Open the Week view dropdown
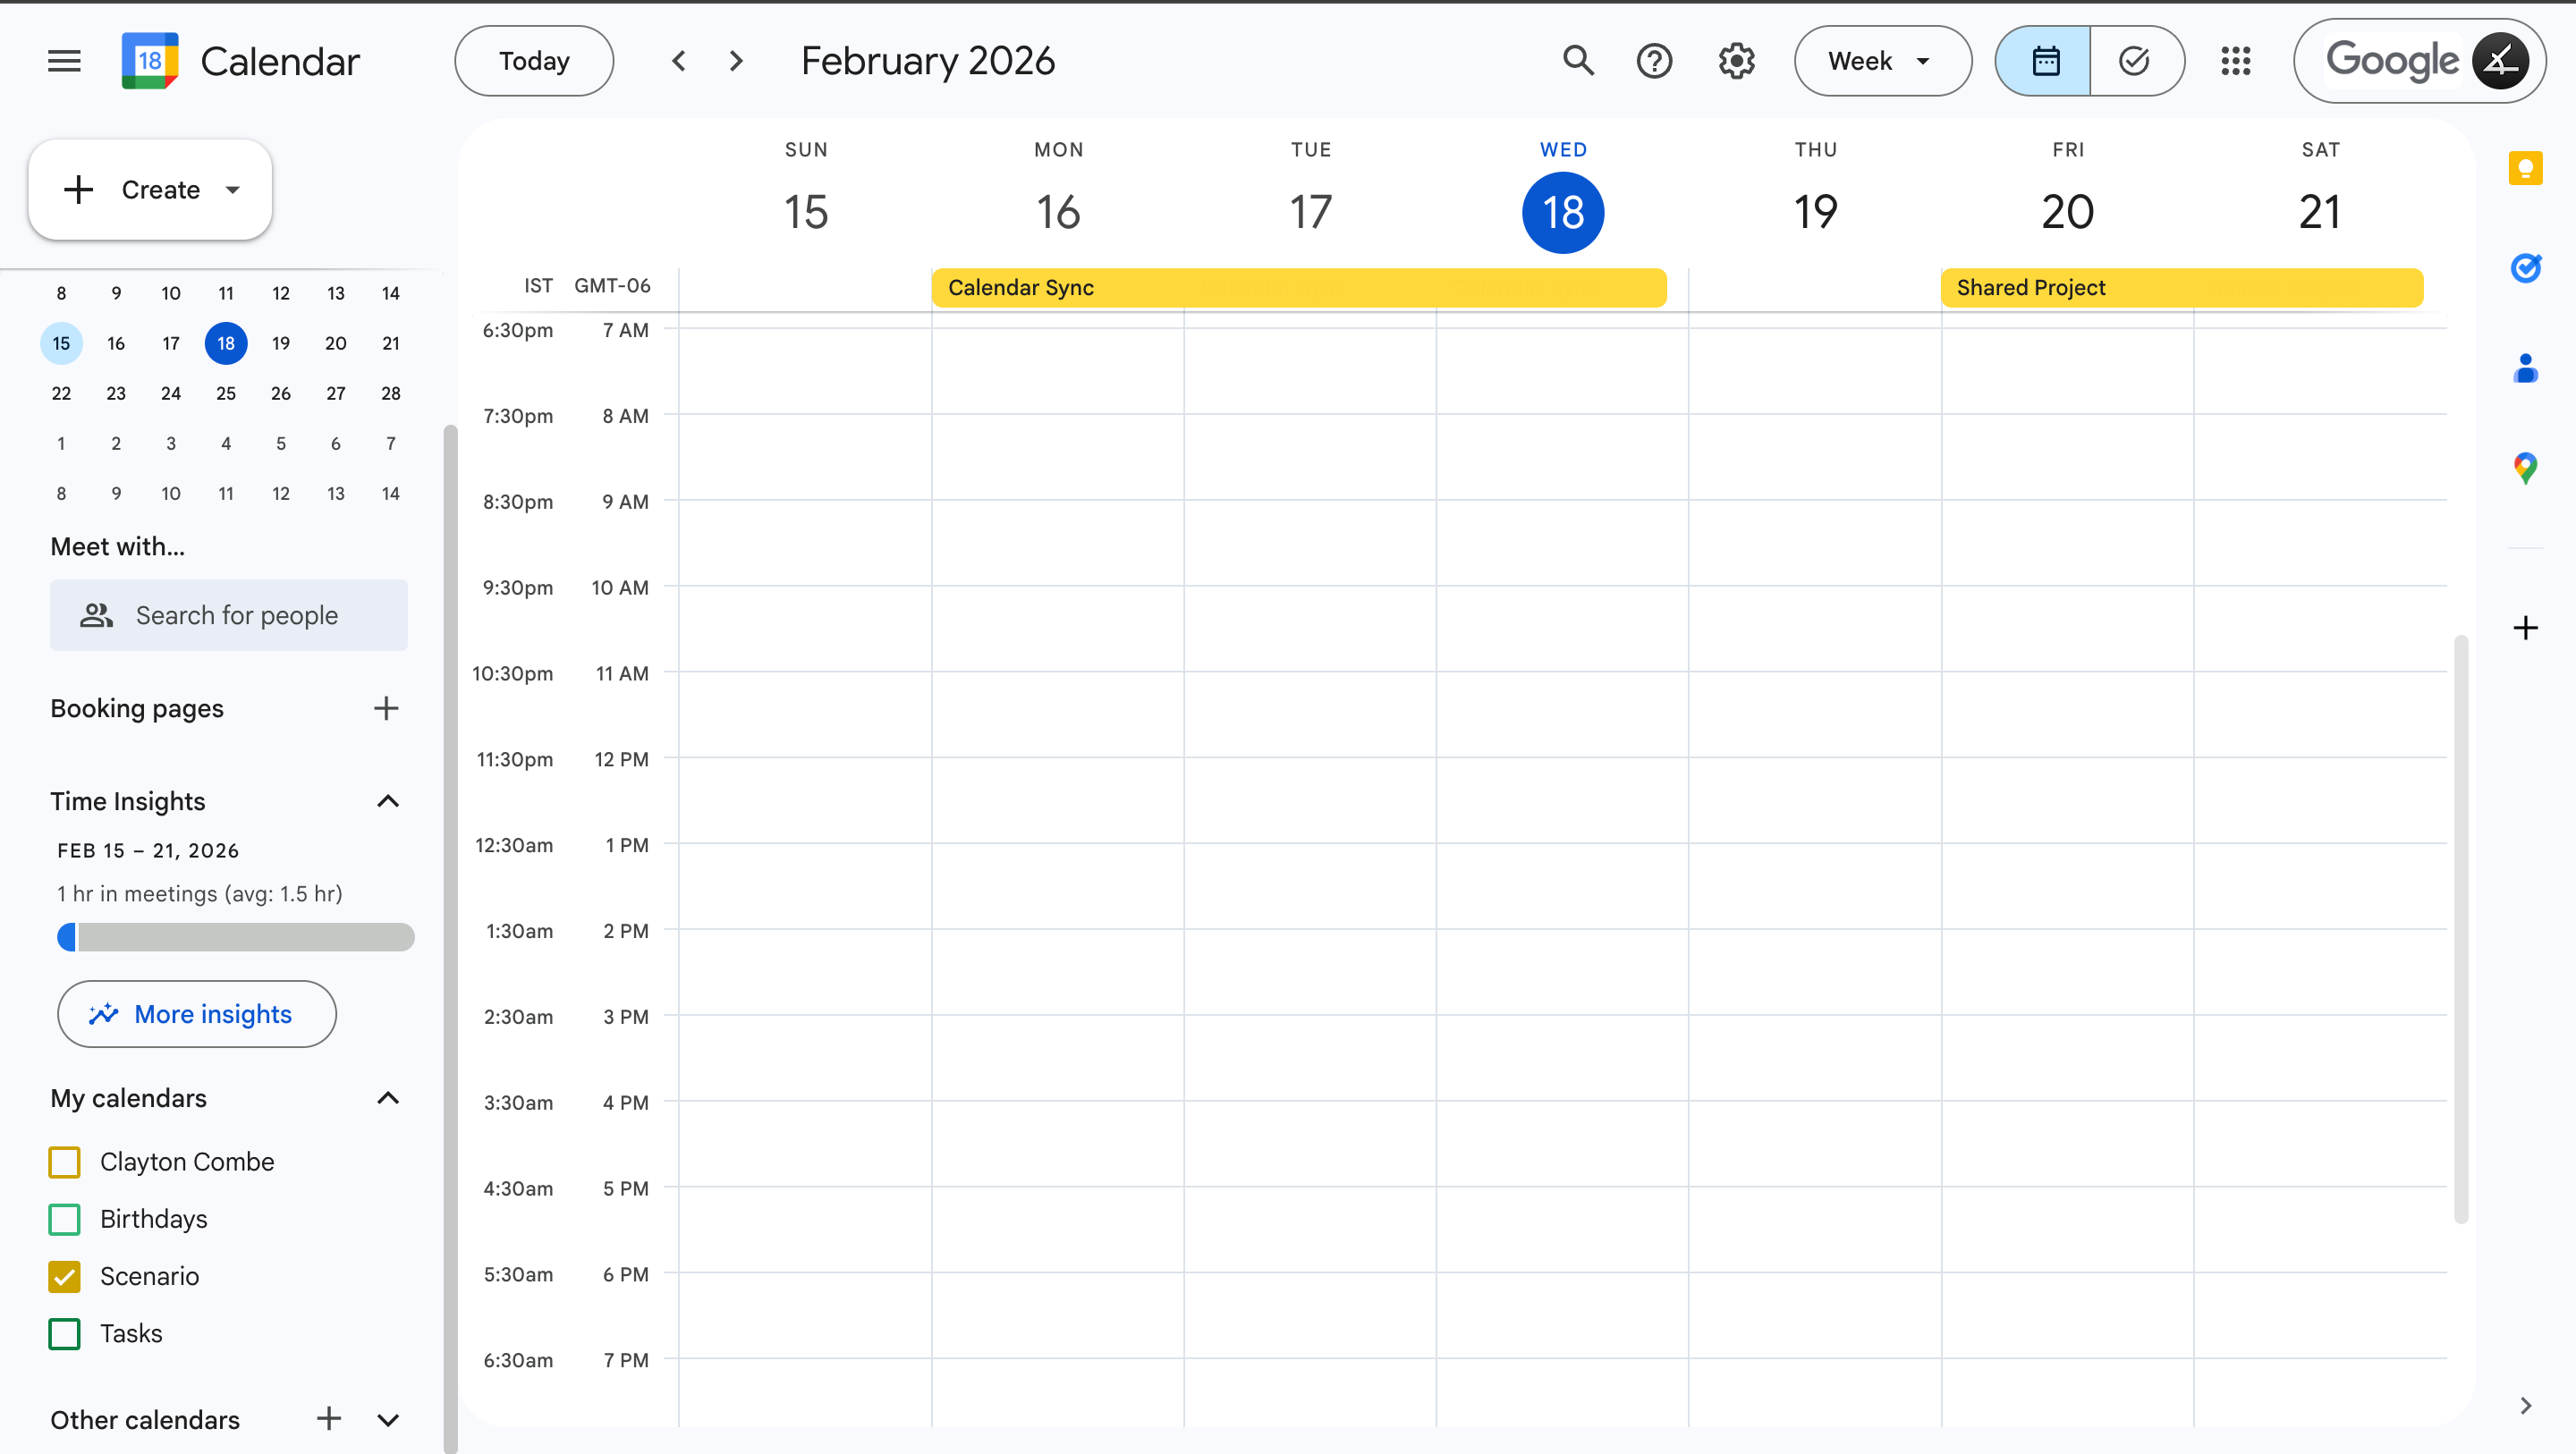The width and height of the screenshot is (2576, 1454). point(1882,61)
